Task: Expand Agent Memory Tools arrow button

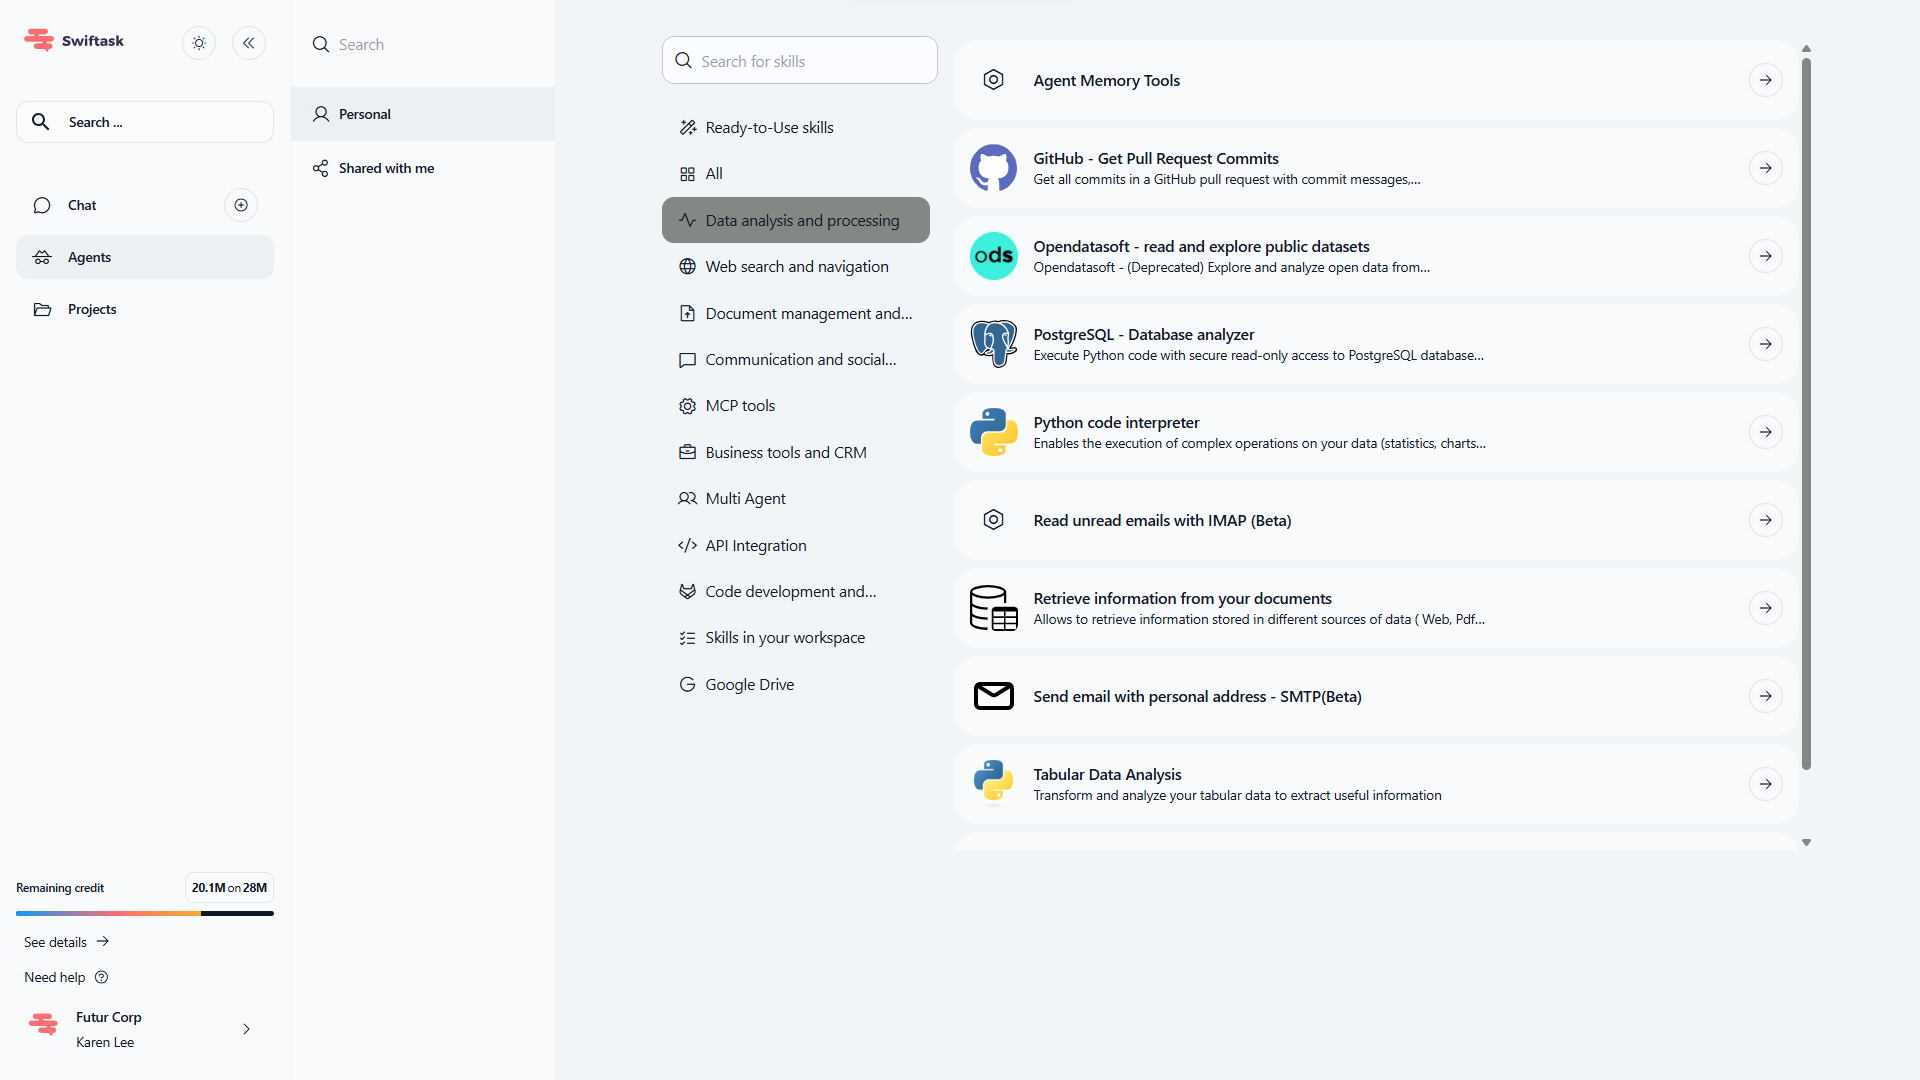Action: click(x=1765, y=80)
